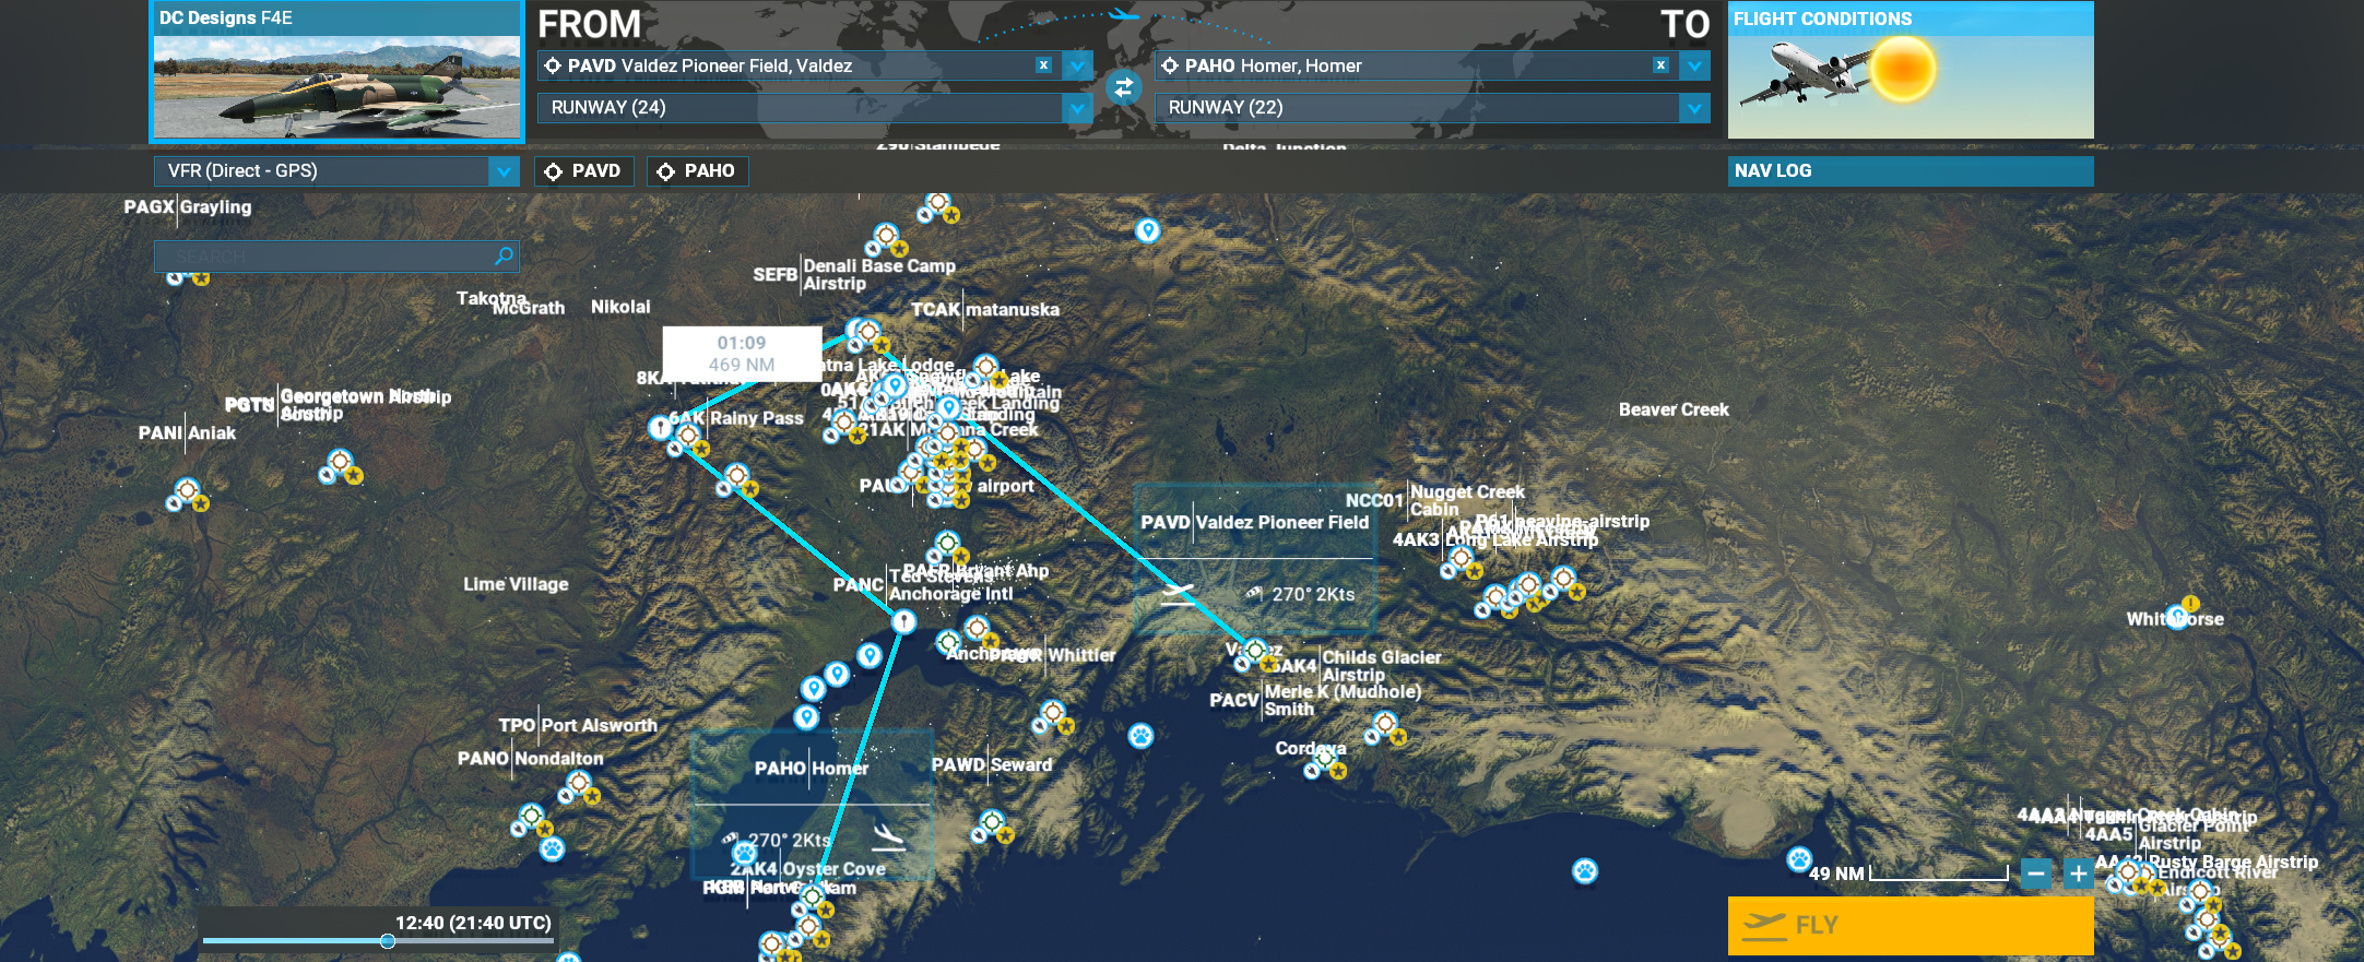Select the airport marker under the Cordova label
Image resolution: width=2364 pixels, height=962 pixels.
click(1325, 760)
